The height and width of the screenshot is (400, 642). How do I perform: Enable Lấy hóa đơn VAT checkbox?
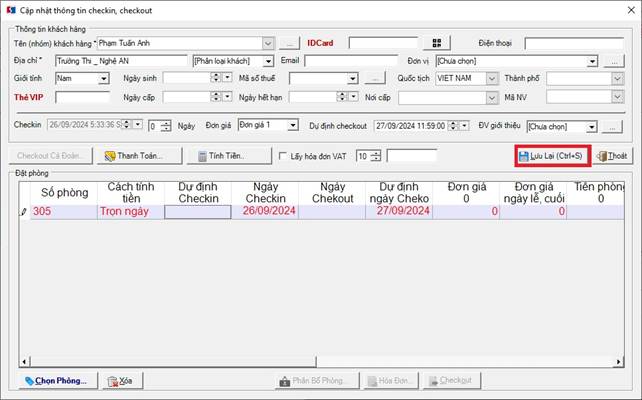tap(283, 156)
